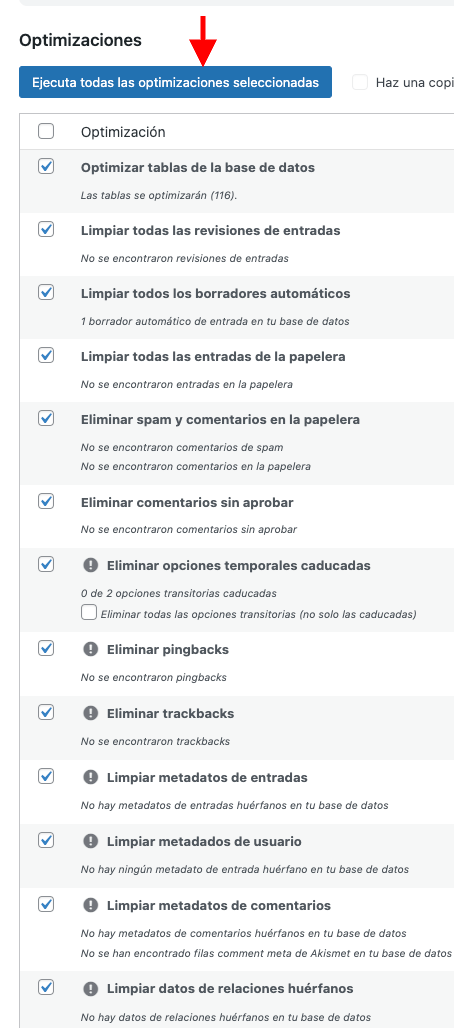
Task: Click the Optimización column header
Action: (123, 132)
